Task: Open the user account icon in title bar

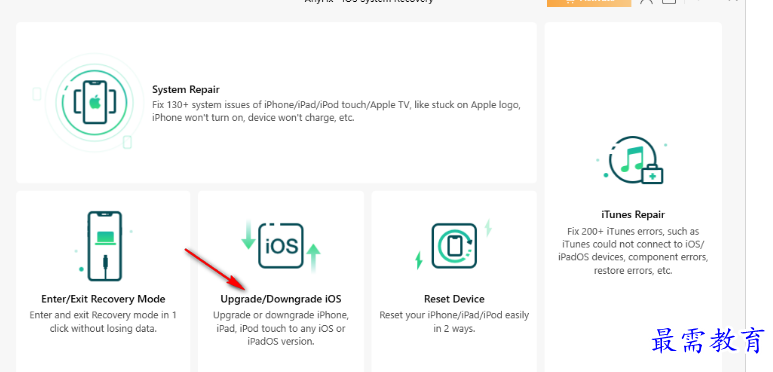Action: point(646,1)
